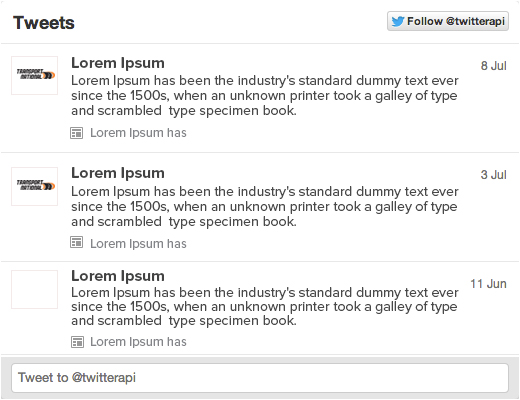Expand 'Lorem Ipsum has' summary on 8 Jul tweet

pos(138,133)
